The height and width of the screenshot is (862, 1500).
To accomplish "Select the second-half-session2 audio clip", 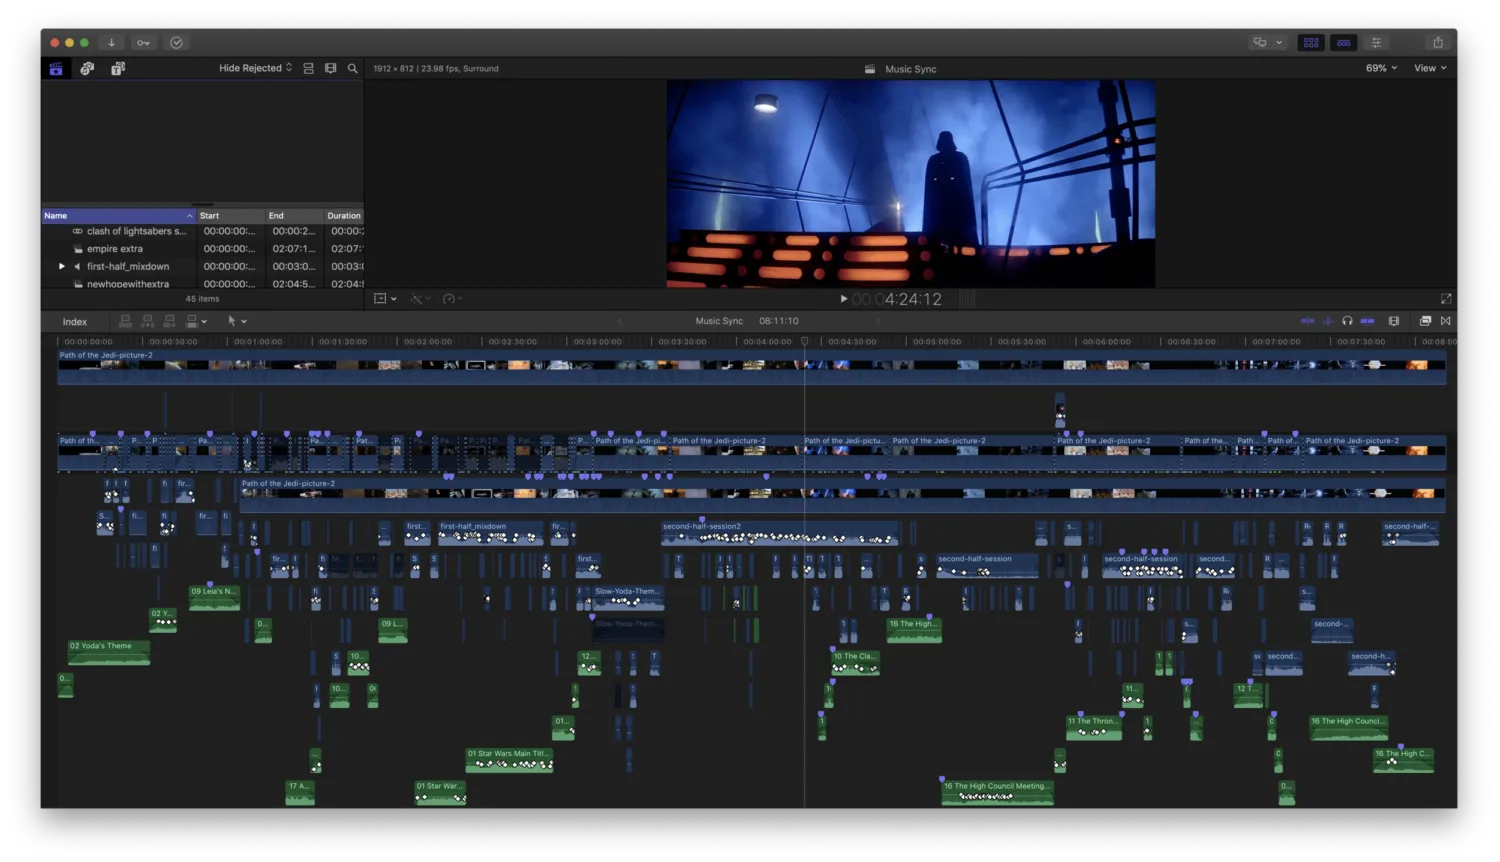I will point(780,533).
